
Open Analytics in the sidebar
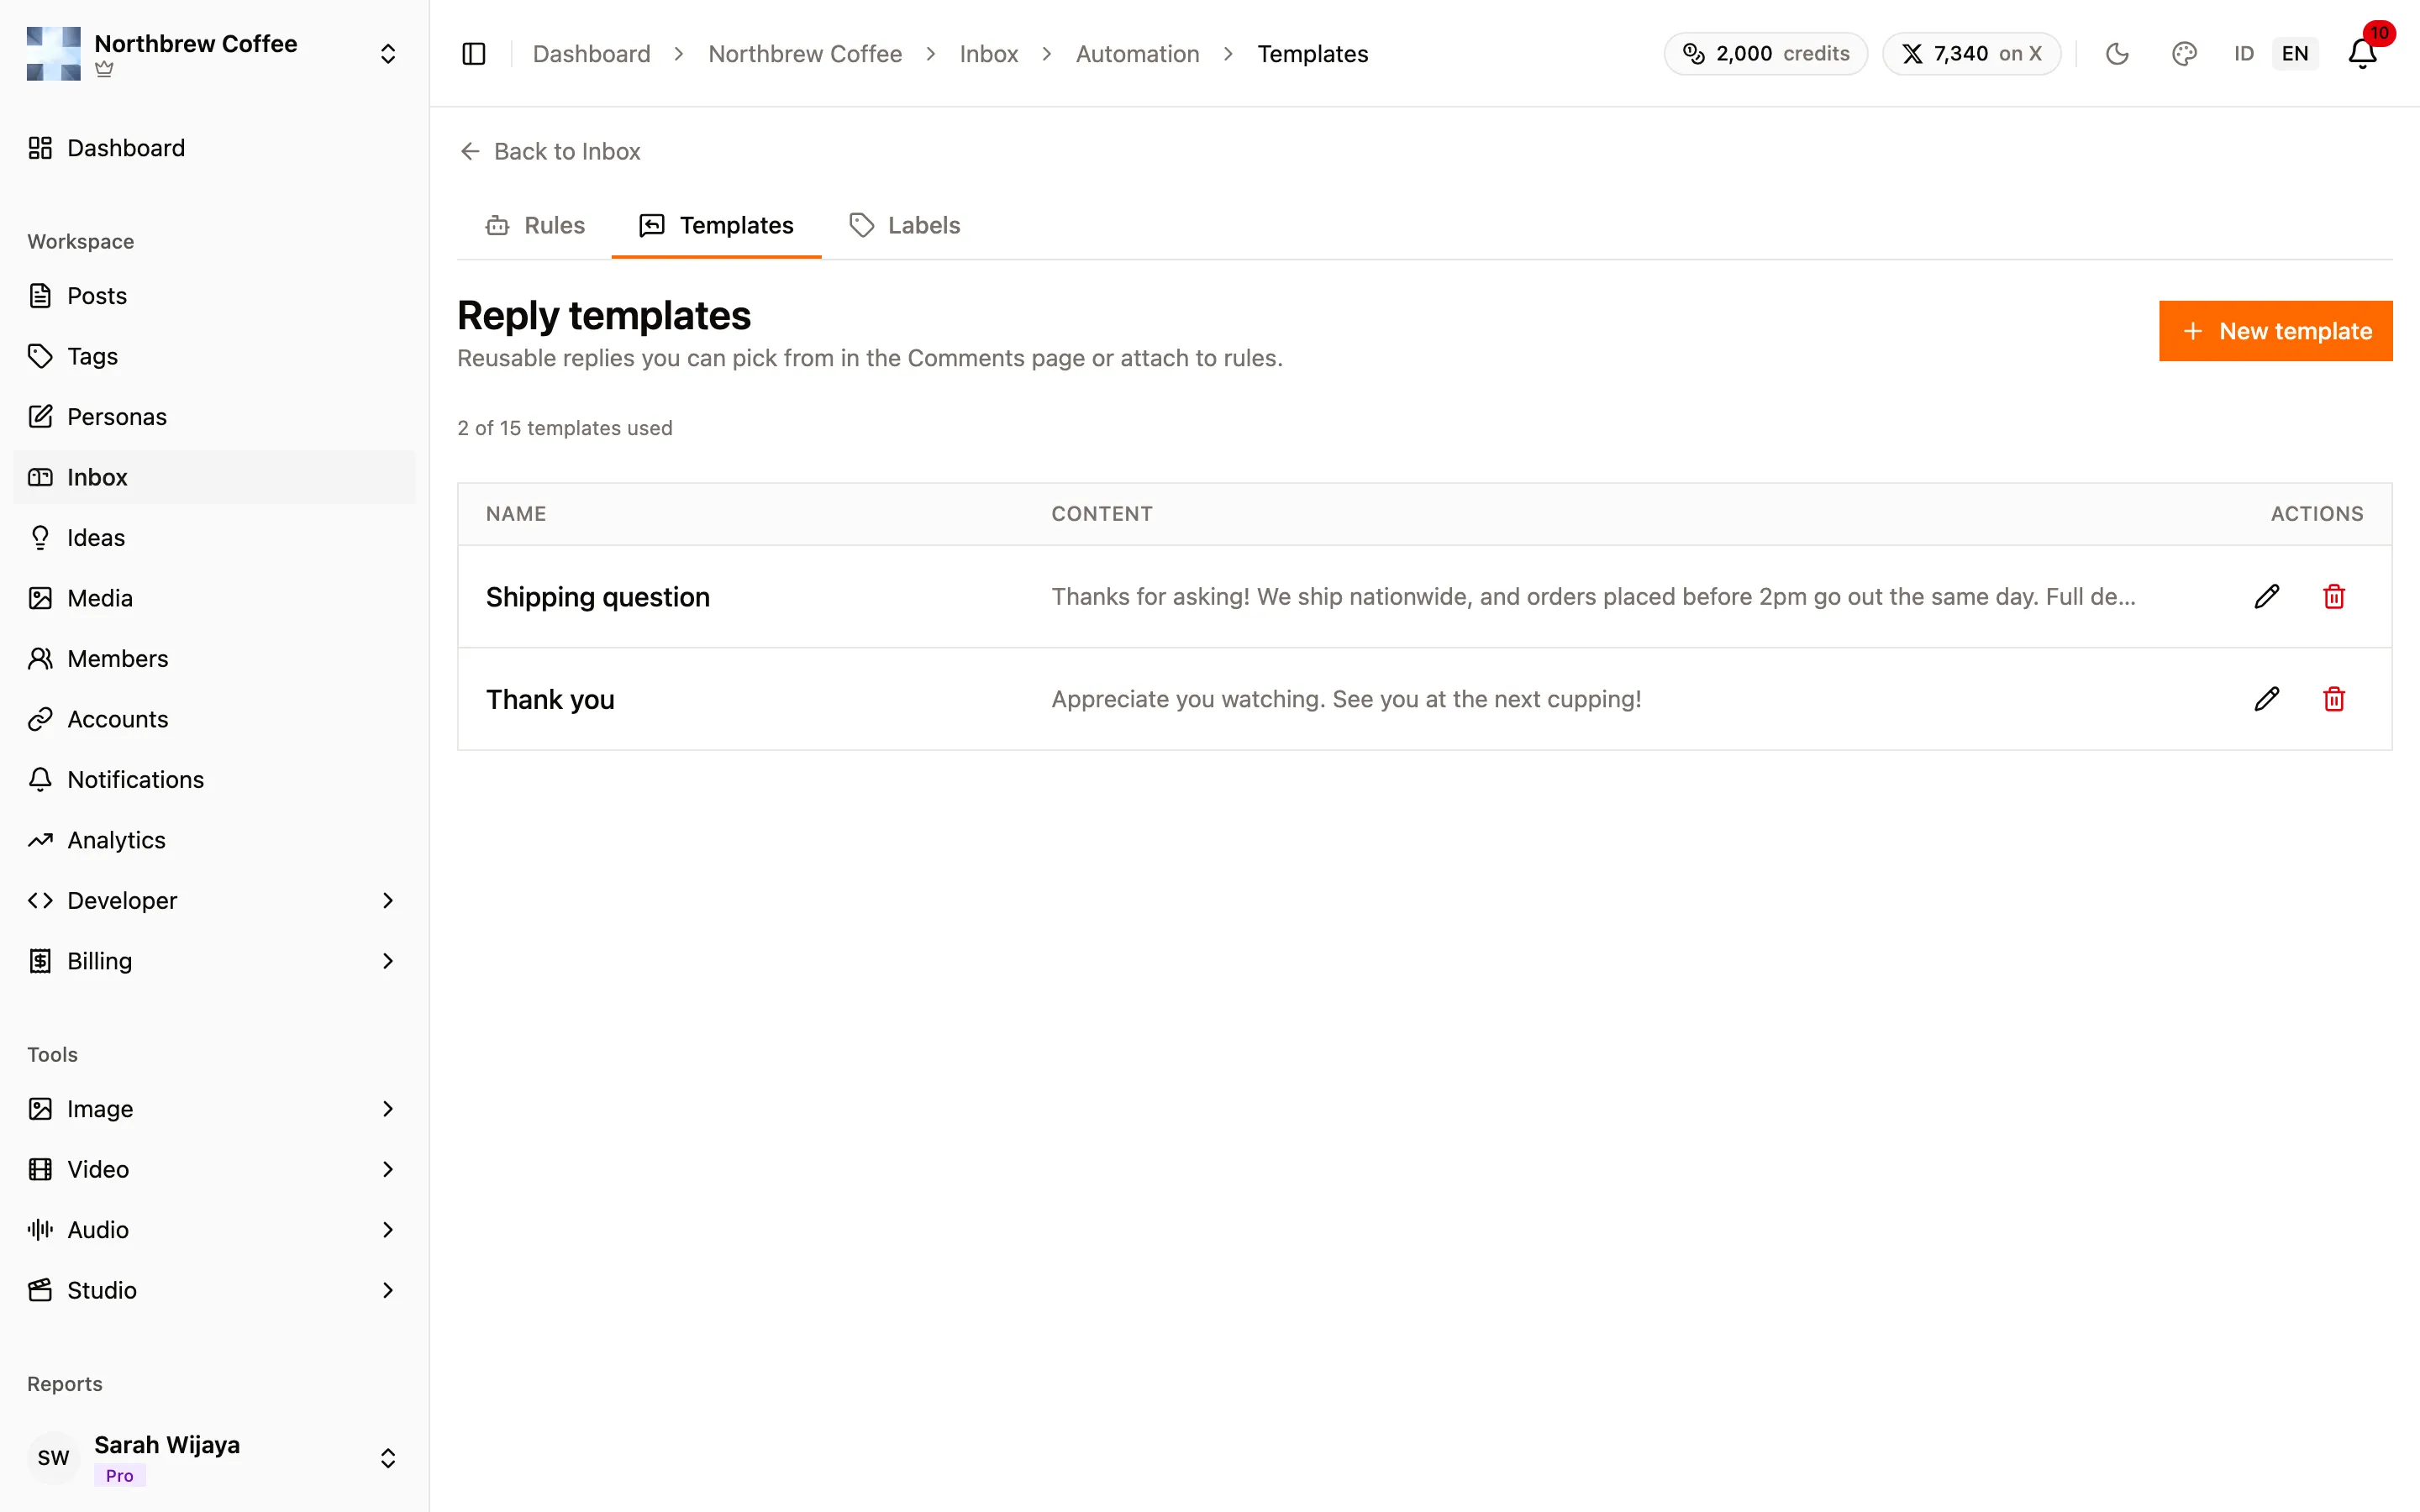coord(214,840)
